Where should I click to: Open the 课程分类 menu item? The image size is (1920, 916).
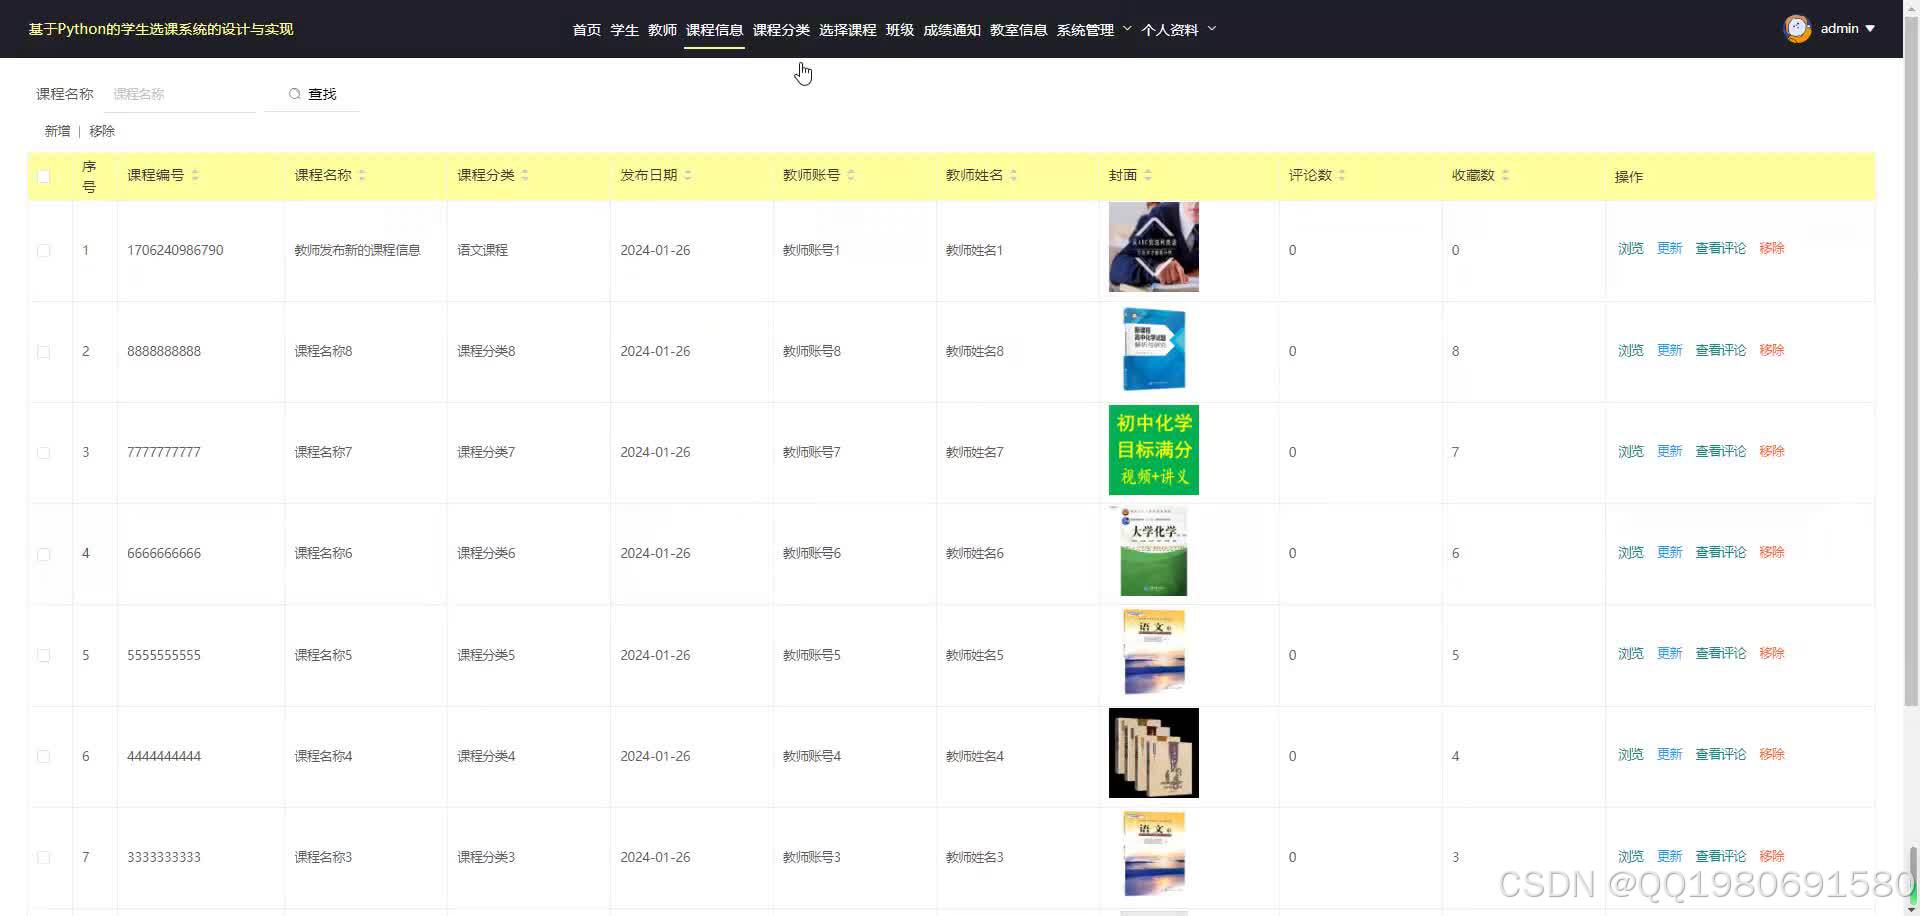pyautogui.click(x=781, y=30)
